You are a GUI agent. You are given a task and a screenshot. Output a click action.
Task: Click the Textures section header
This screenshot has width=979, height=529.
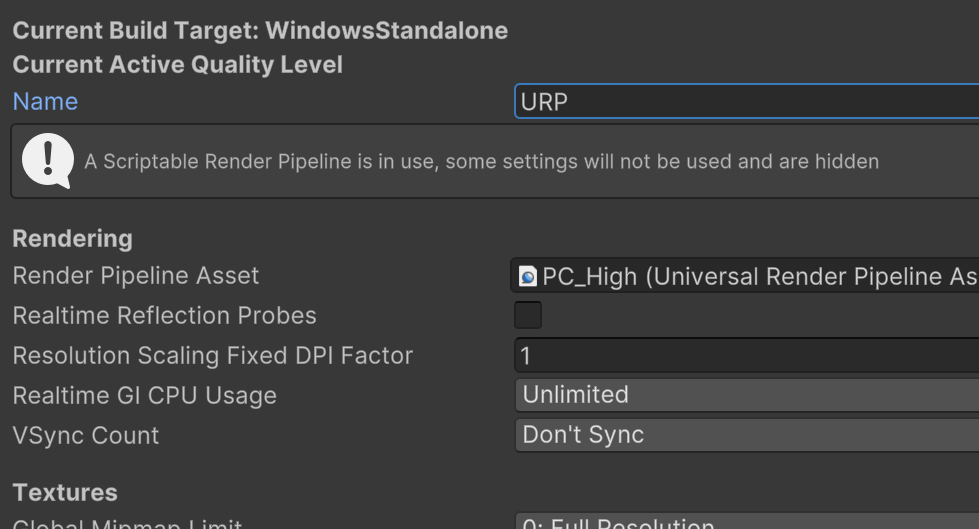[64, 492]
